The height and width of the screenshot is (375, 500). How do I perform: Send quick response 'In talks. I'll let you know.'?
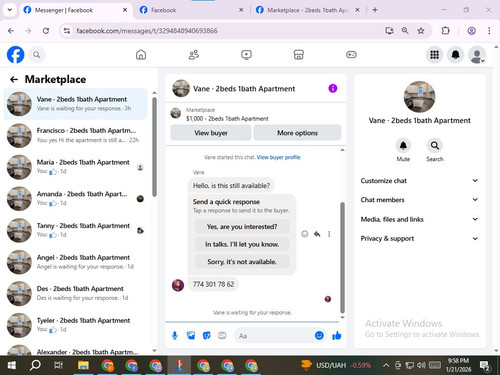pos(242,244)
